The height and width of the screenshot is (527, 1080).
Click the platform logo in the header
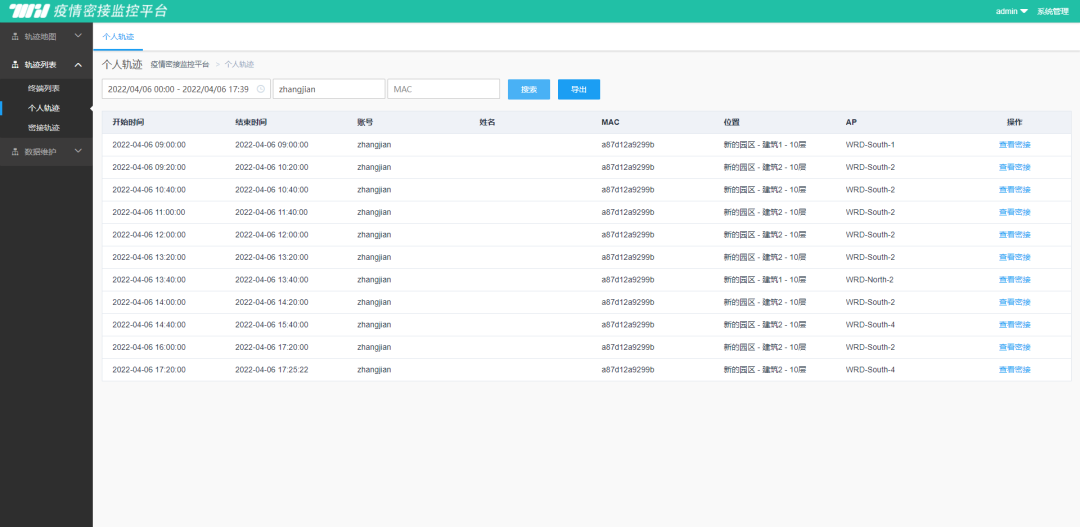[29, 11]
